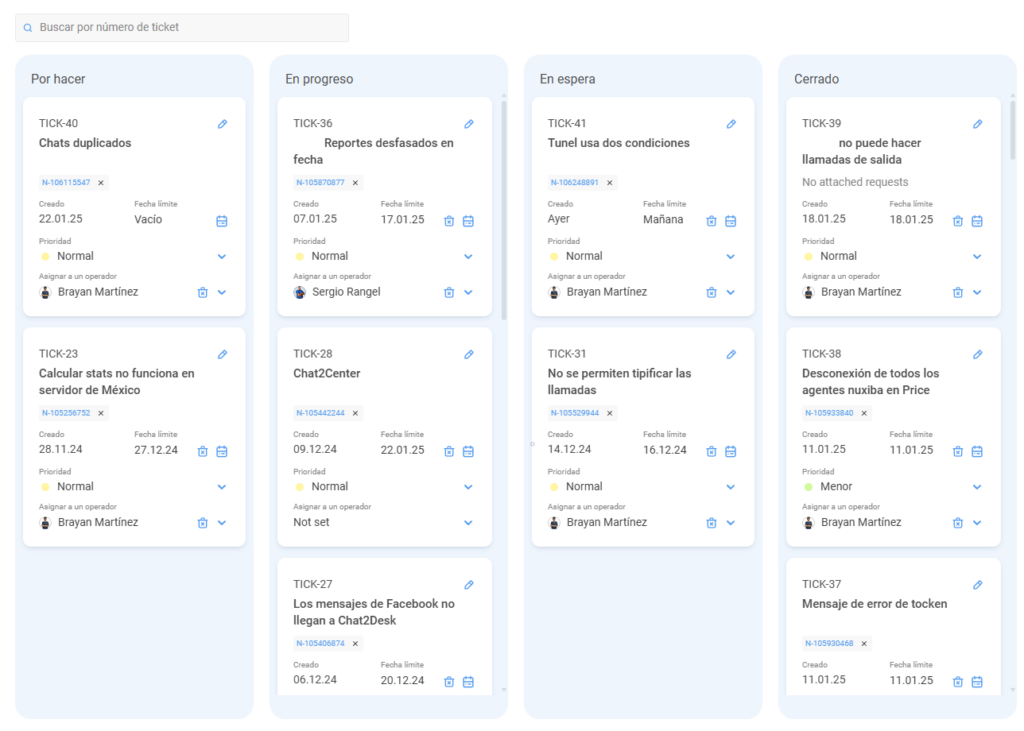
Task: Open linked request N-105870877
Action: (x=320, y=183)
